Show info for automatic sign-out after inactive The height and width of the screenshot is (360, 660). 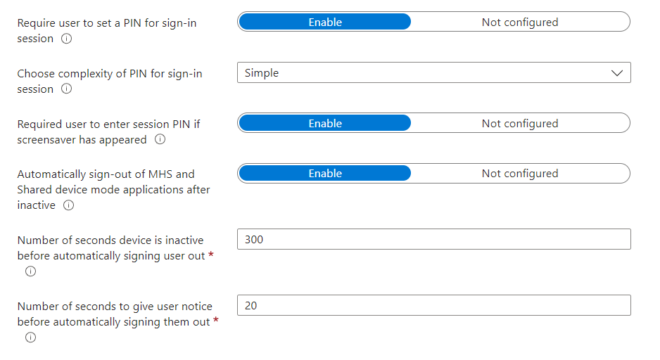69,205
